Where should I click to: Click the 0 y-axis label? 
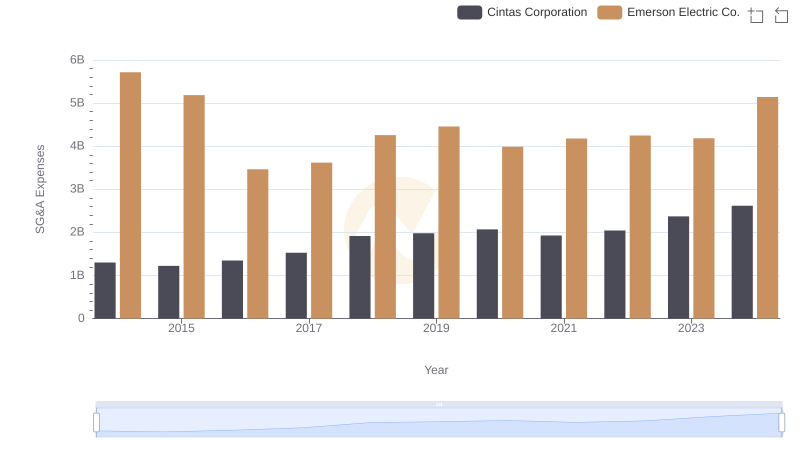(81, 318)
